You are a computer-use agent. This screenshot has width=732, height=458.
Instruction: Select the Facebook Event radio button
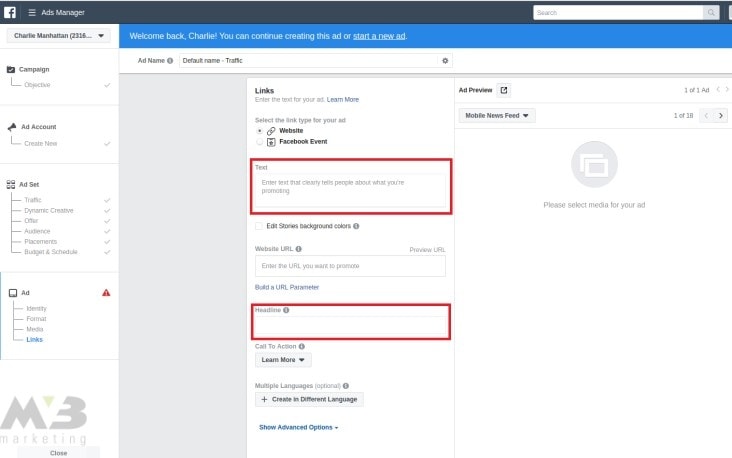(260, 141)
